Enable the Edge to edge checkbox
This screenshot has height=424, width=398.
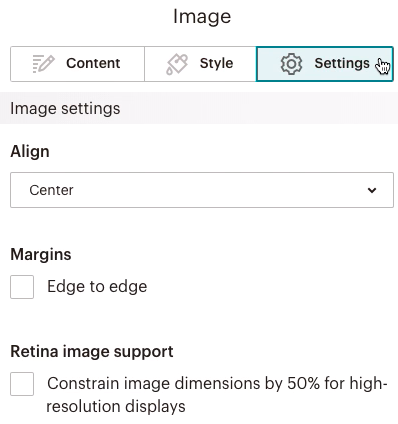22,287
